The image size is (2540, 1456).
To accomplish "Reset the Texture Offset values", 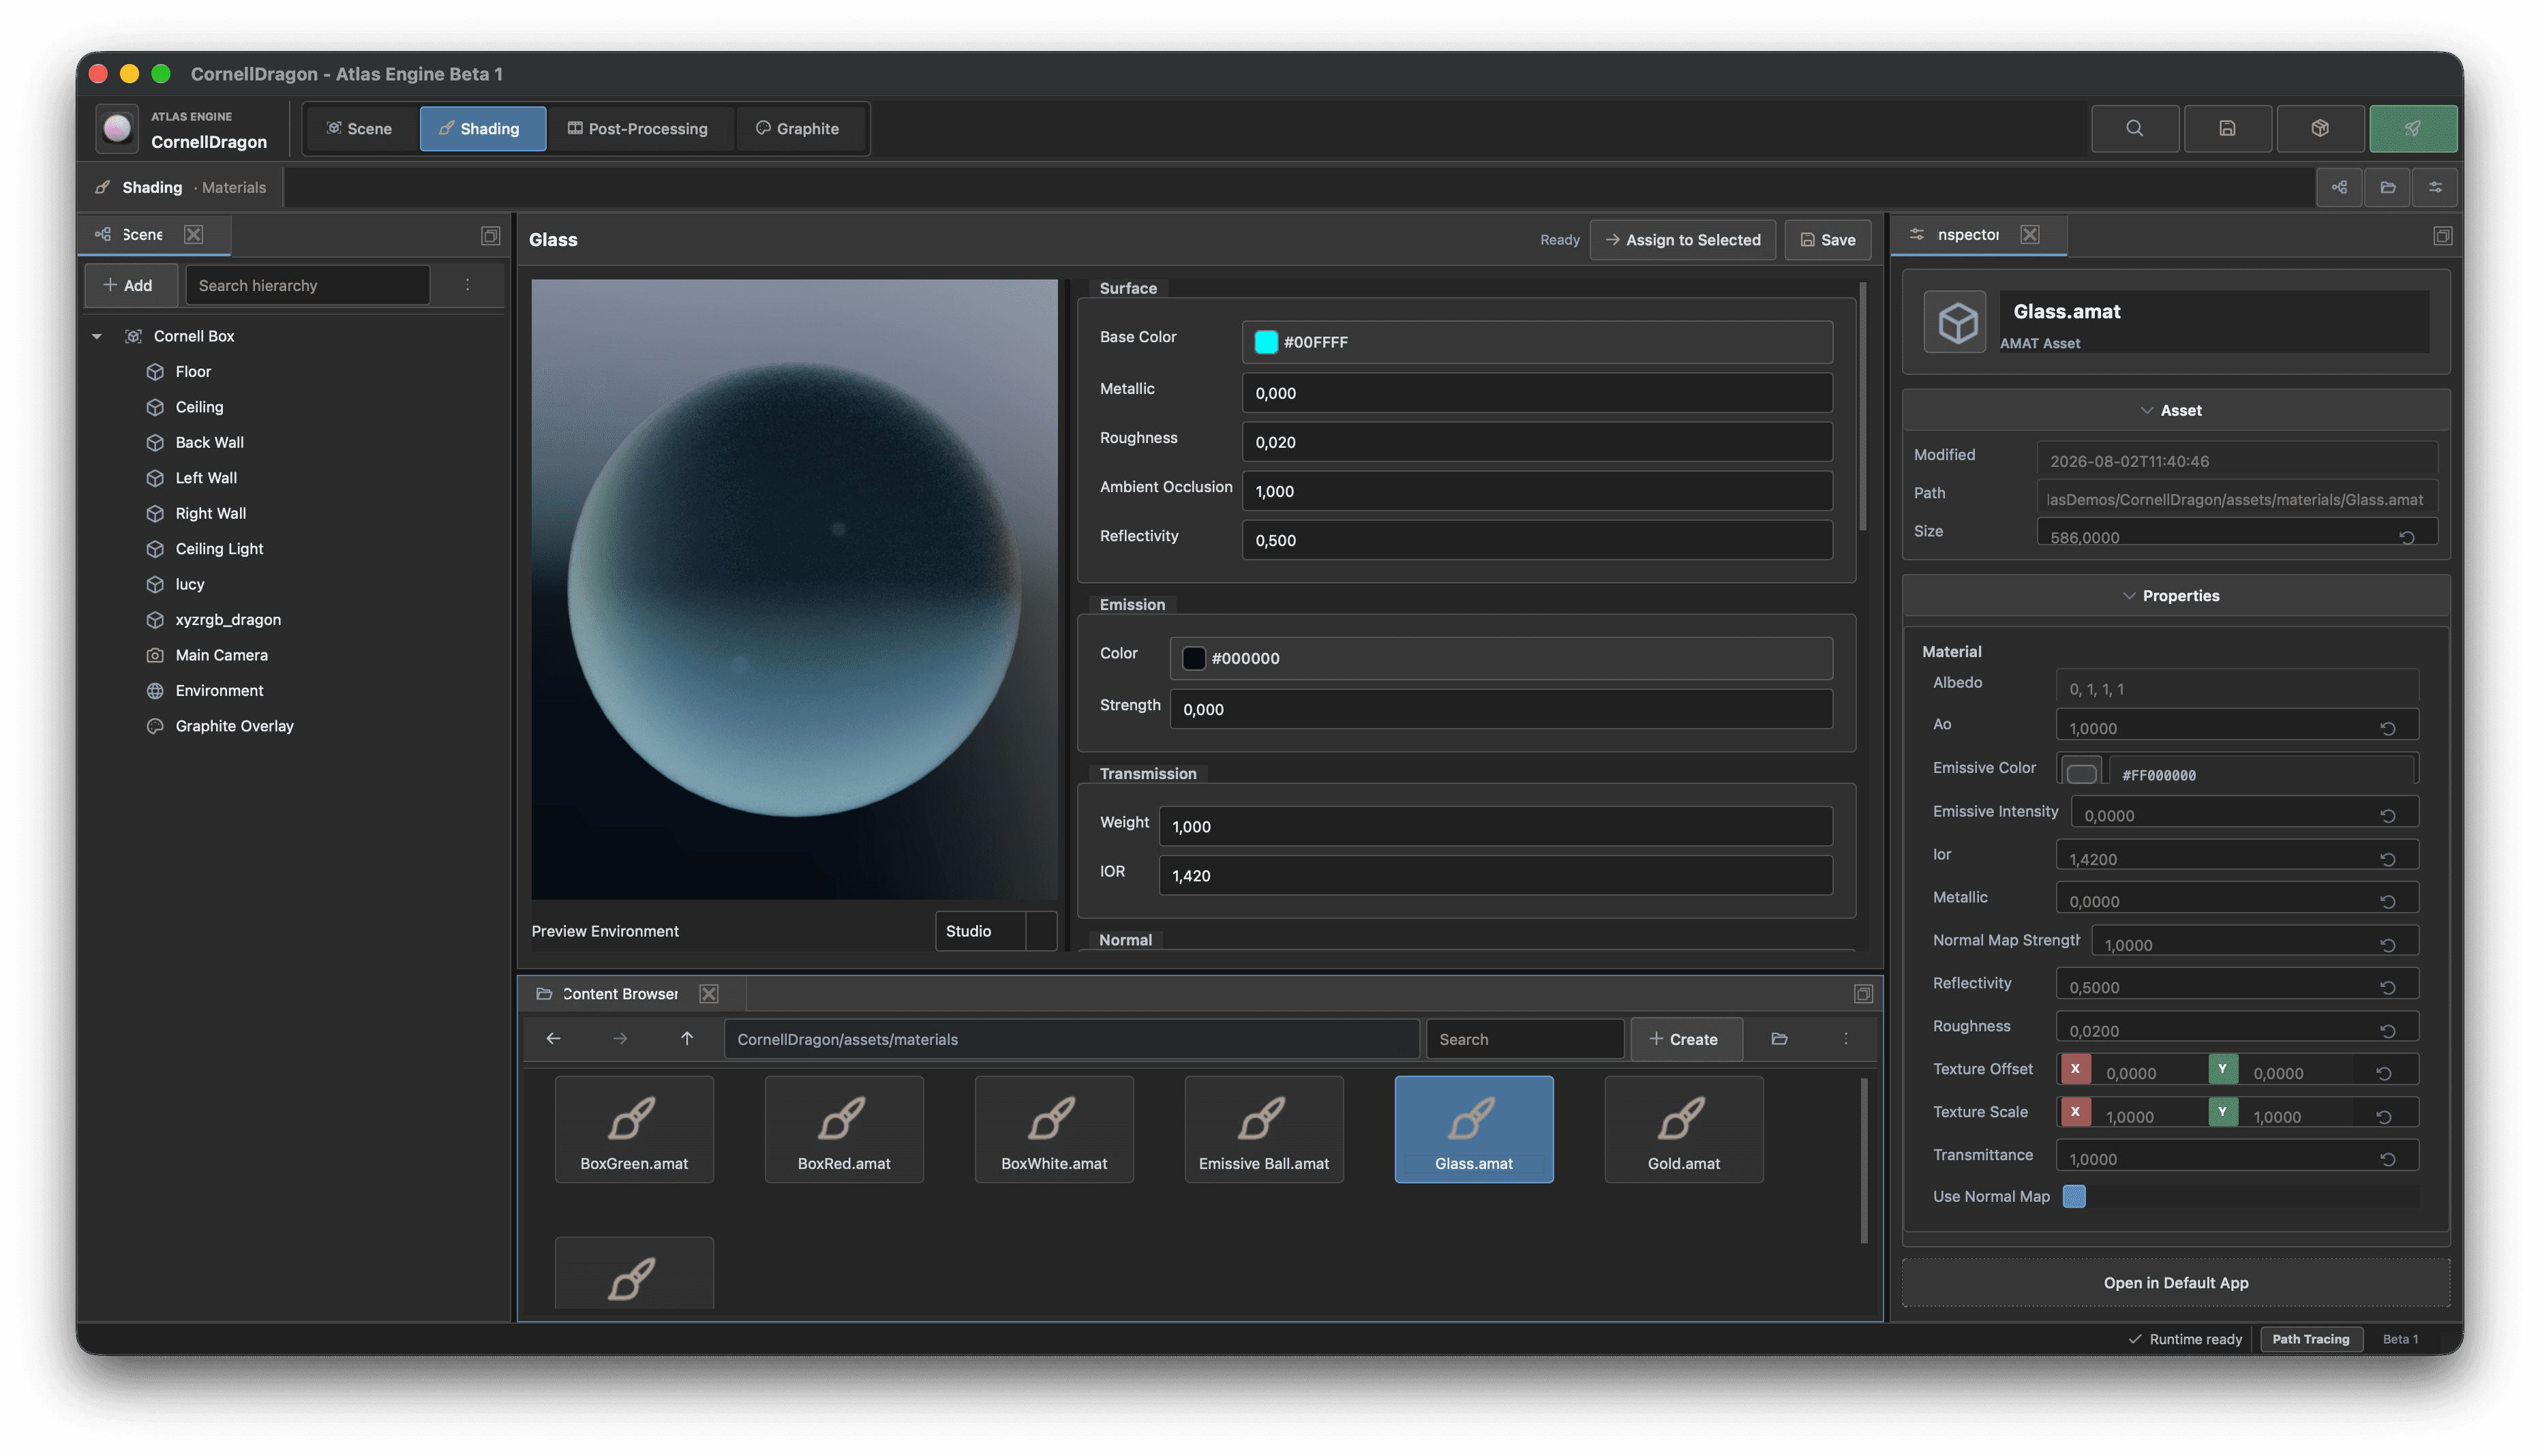I will (2384, 1073).
